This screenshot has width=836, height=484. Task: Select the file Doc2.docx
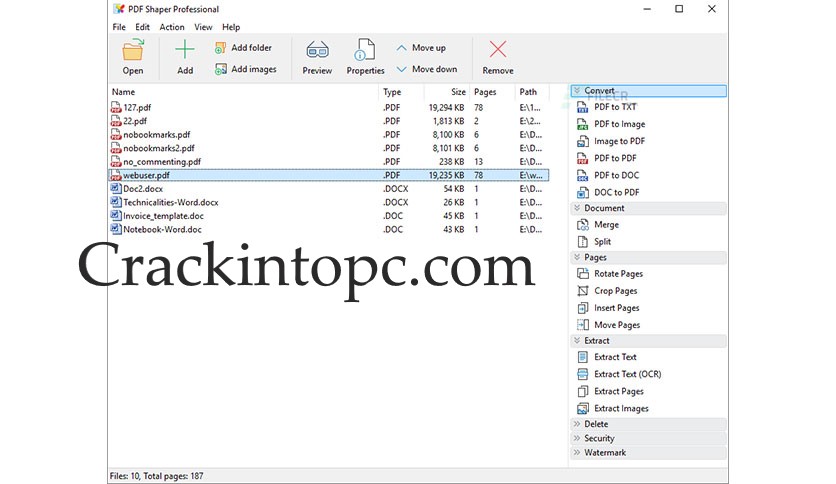tap(143, 189)
